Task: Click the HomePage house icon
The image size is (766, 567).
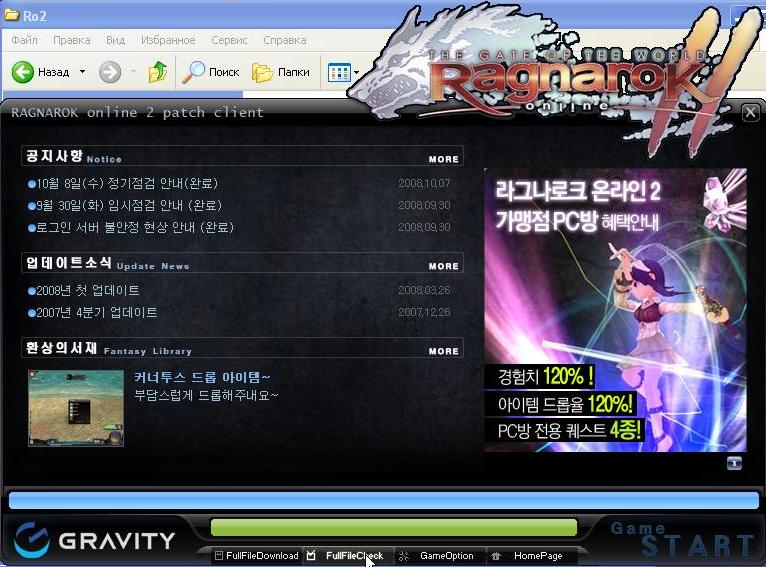Action: coord(496,556)
